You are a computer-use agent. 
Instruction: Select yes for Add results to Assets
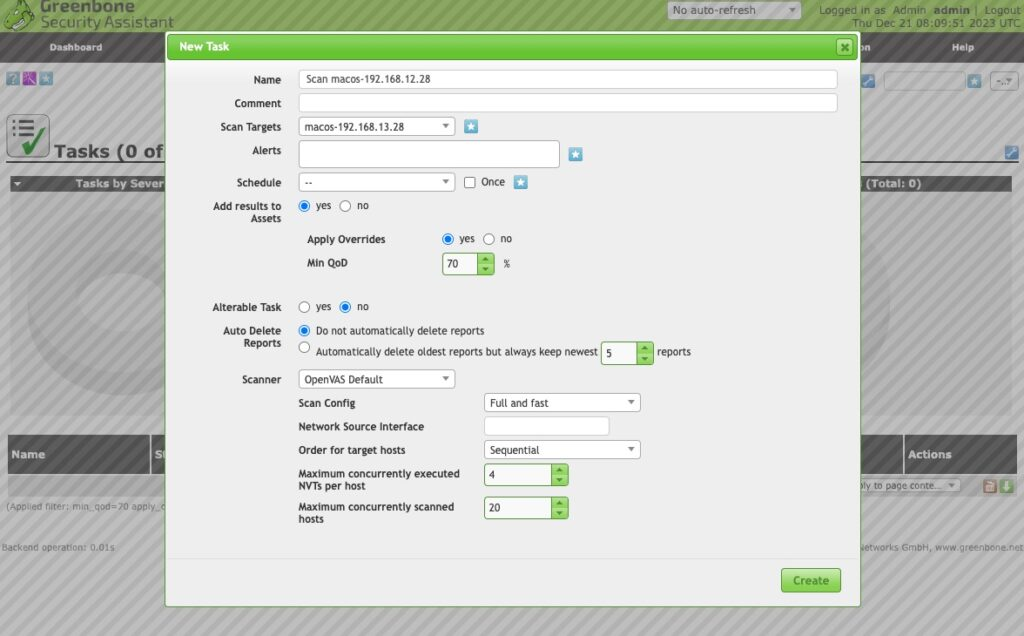(x=304, y=206)
